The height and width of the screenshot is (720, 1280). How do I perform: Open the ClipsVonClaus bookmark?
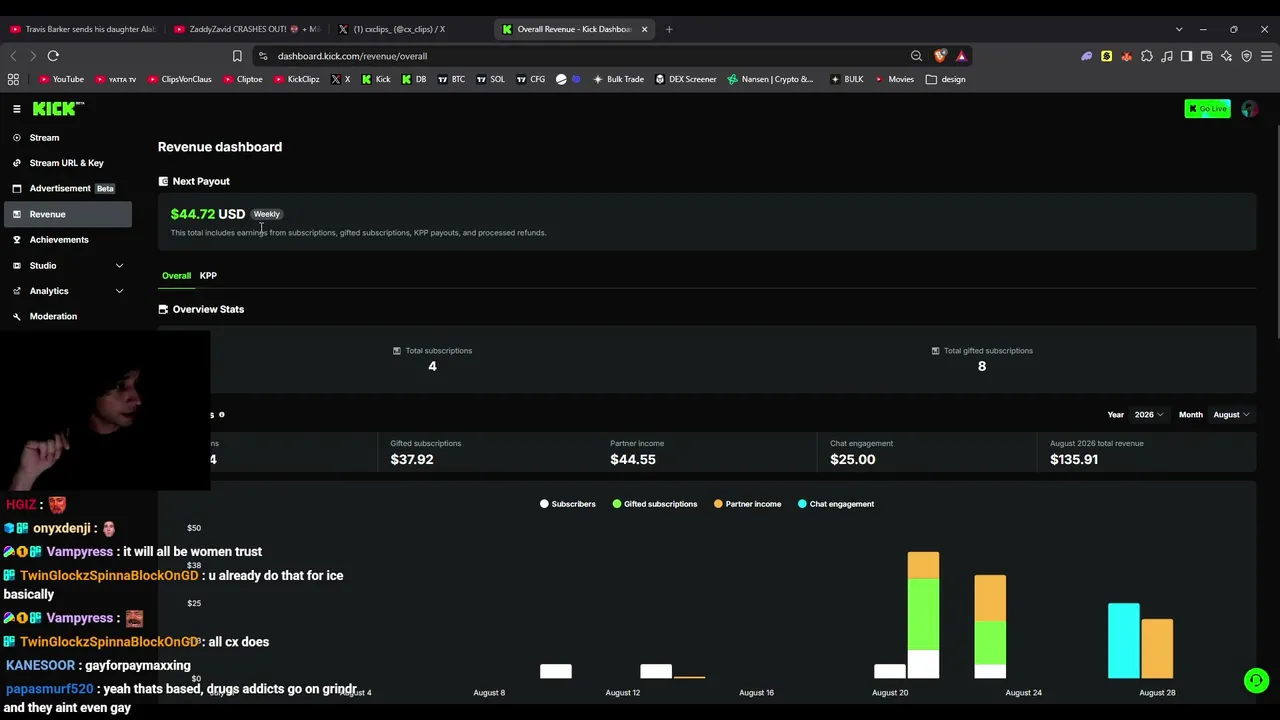[x=179, y=79]
